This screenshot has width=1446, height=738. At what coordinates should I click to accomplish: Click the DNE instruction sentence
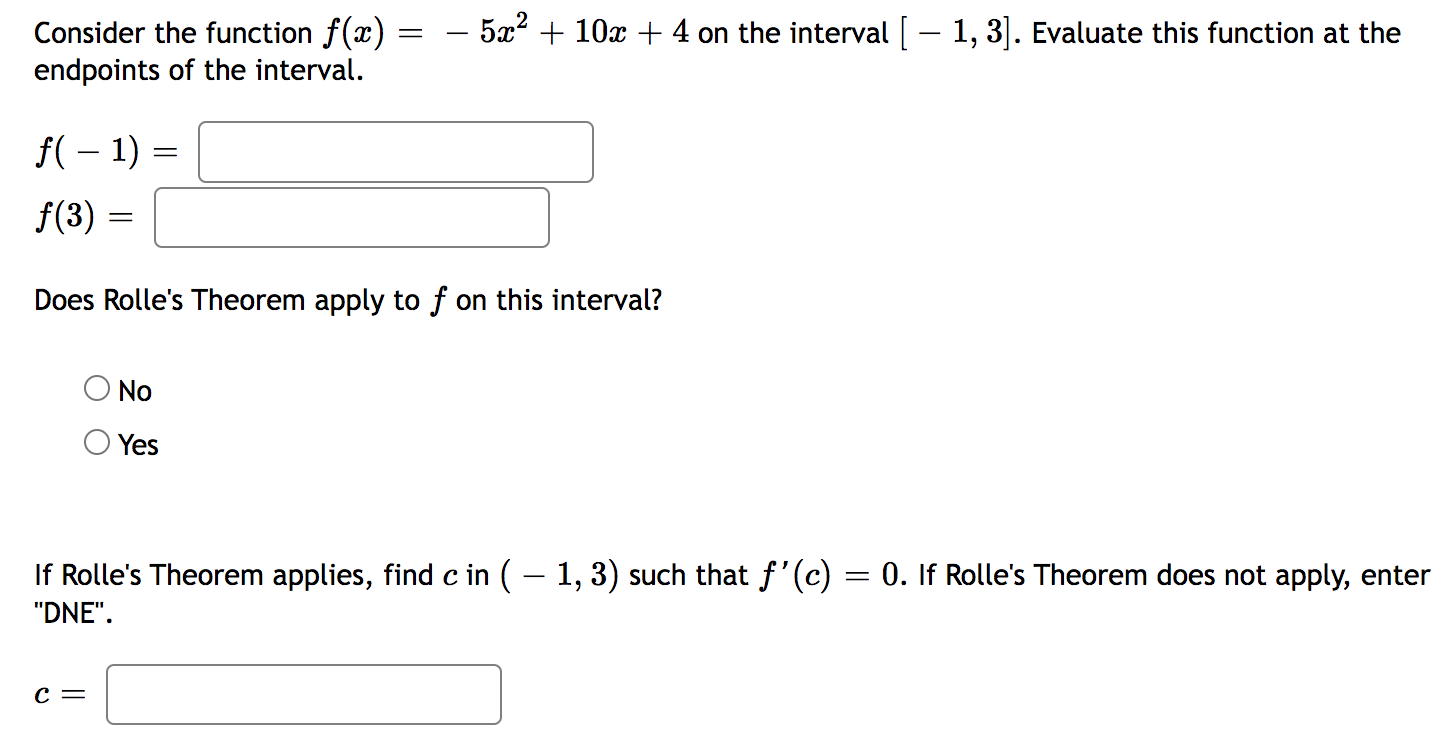700,575
